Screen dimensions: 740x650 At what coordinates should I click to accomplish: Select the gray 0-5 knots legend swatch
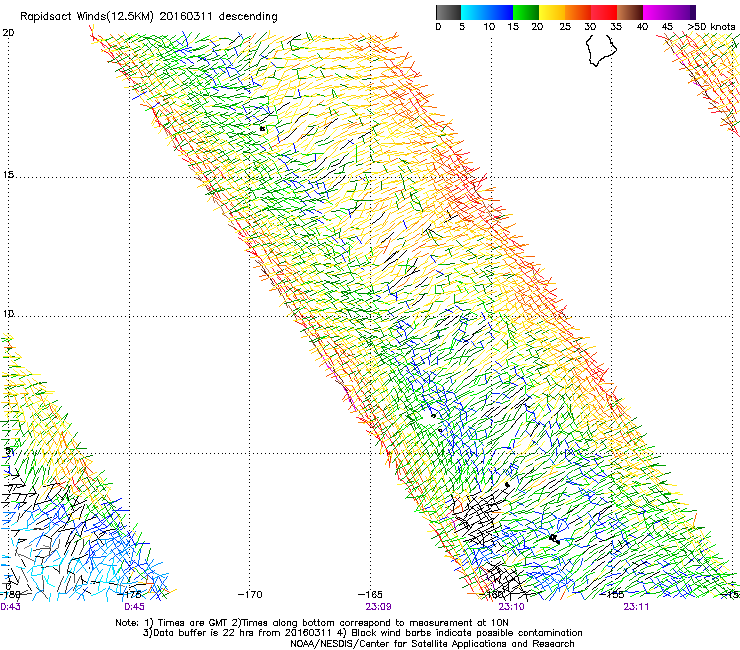click(x=448, y=12)
